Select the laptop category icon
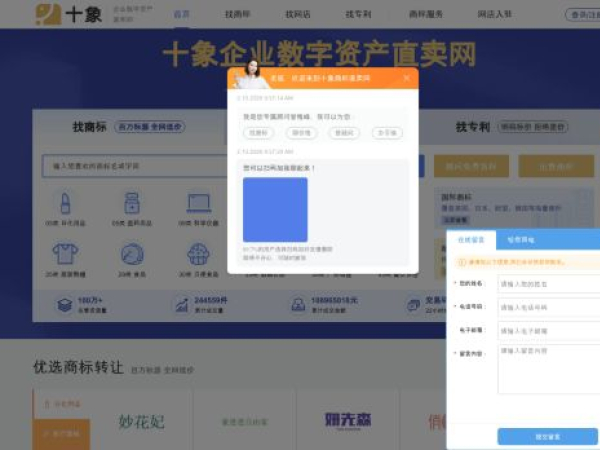 coord(199,203)
